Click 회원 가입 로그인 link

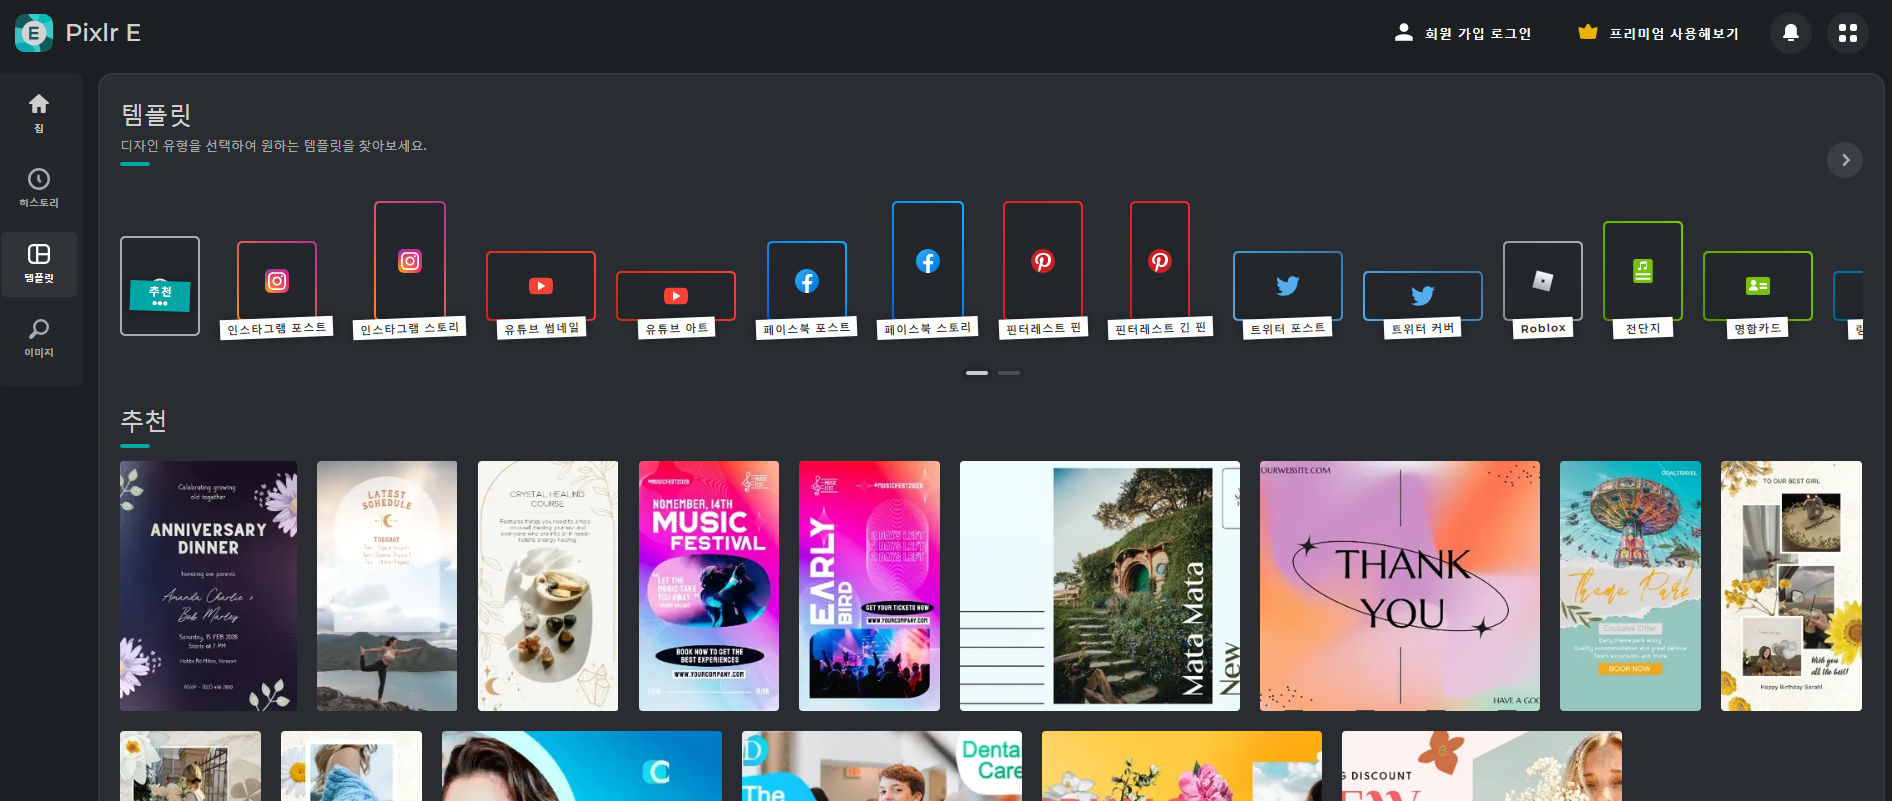[x=1463, y=33]
